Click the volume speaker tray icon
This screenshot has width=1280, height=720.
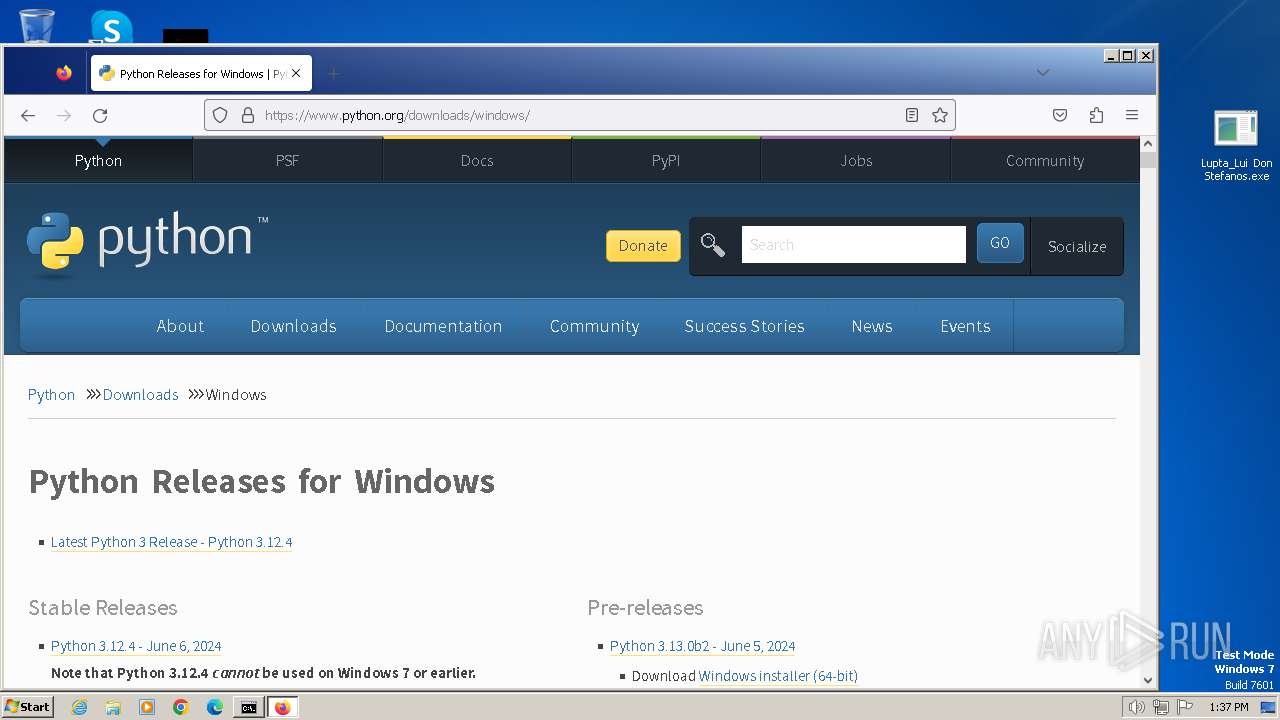pyautogui.click(x=1137, y=707)
